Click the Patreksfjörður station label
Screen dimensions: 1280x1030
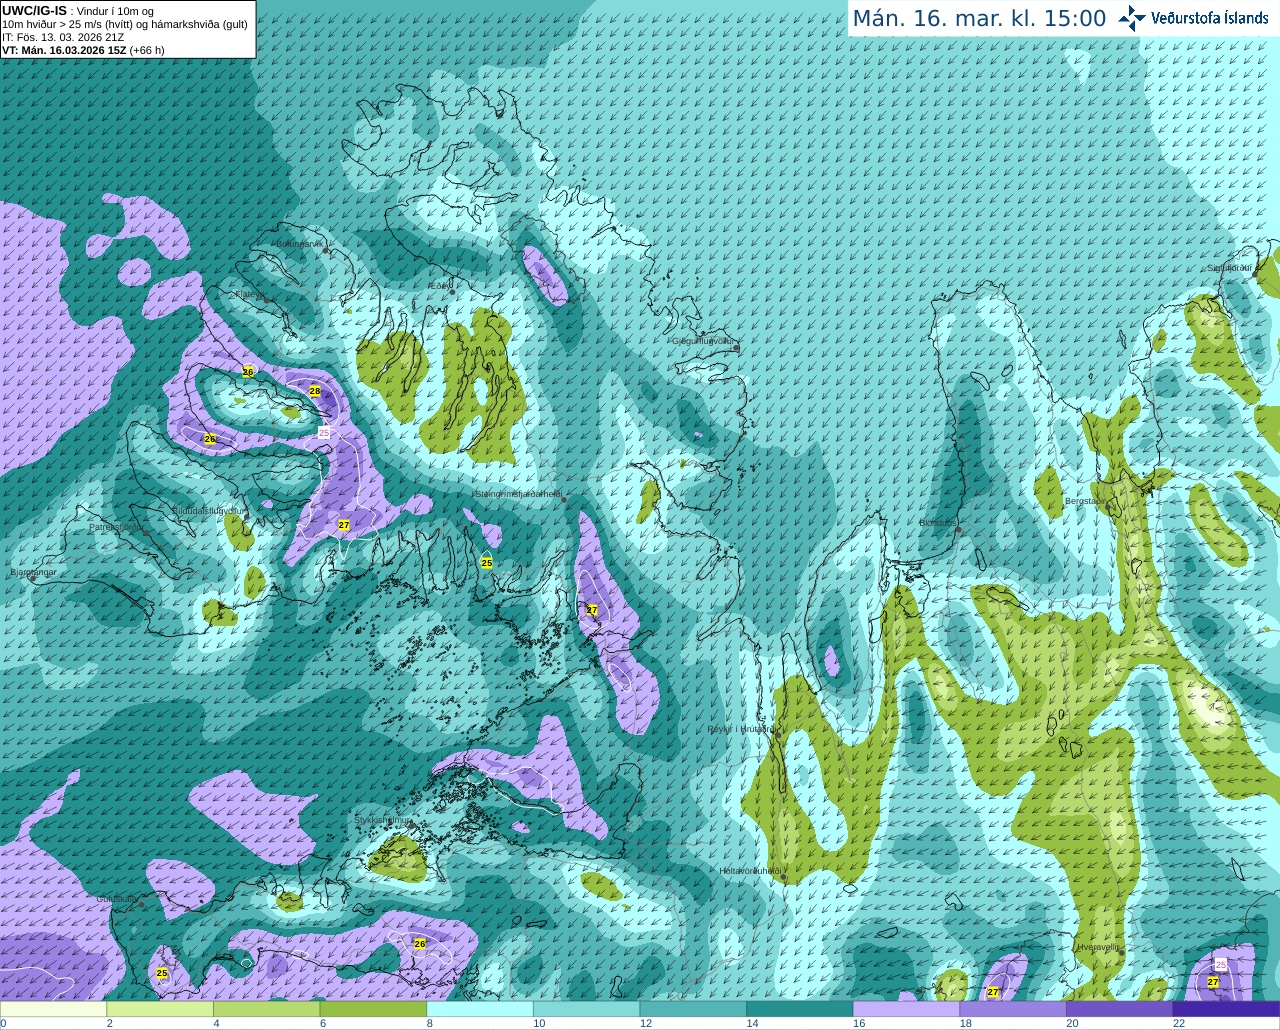coord(117,527)
